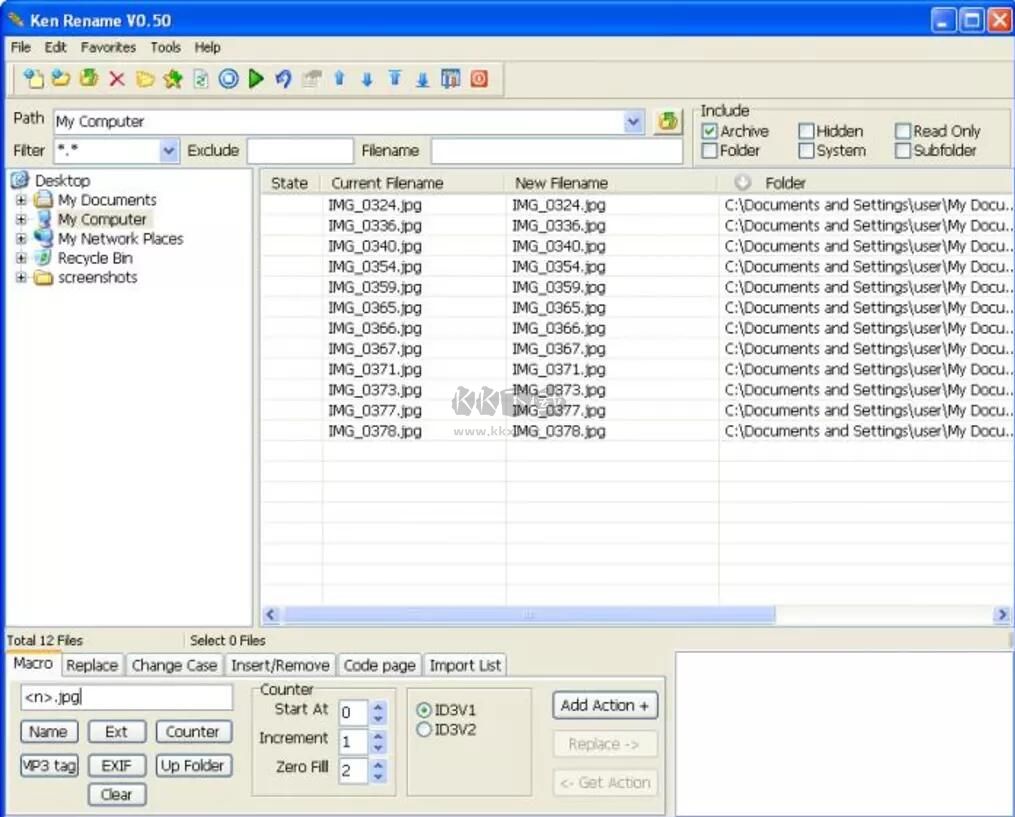The height and width of the screenshot is (817, 1015).
Task: Open the Tools menu
Action: point(165,47)
